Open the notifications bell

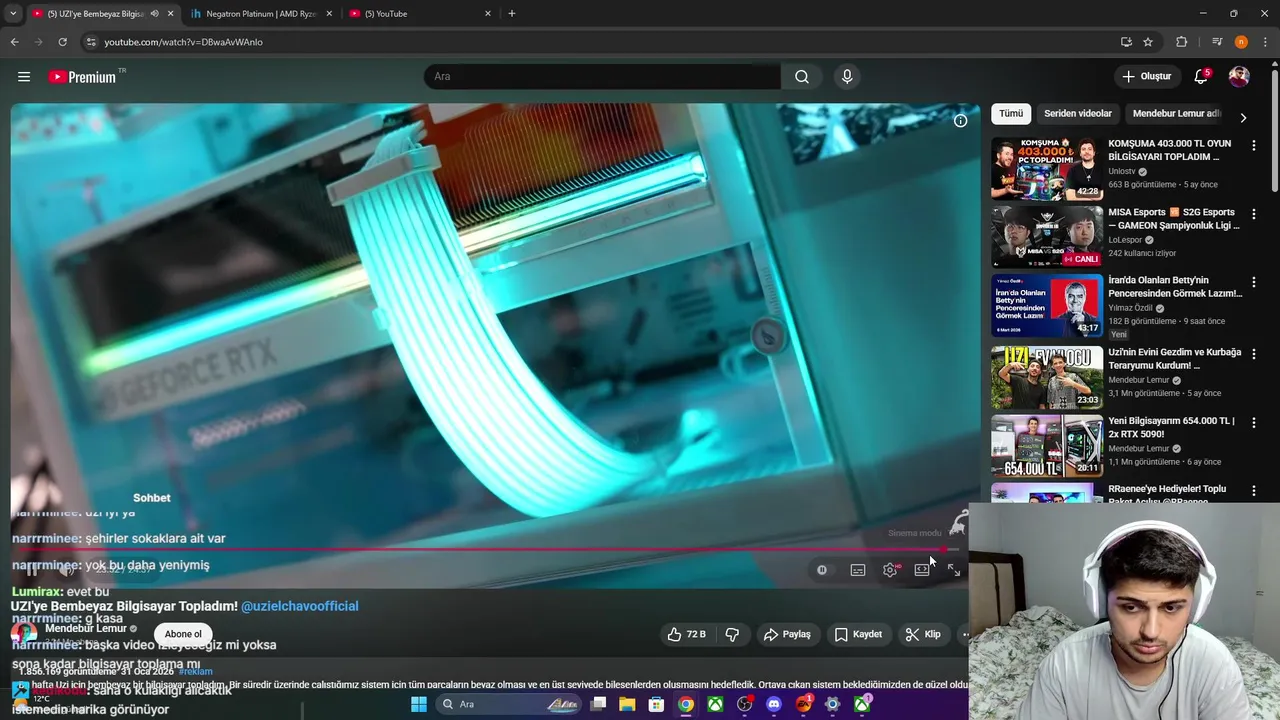coord(1201,77)
